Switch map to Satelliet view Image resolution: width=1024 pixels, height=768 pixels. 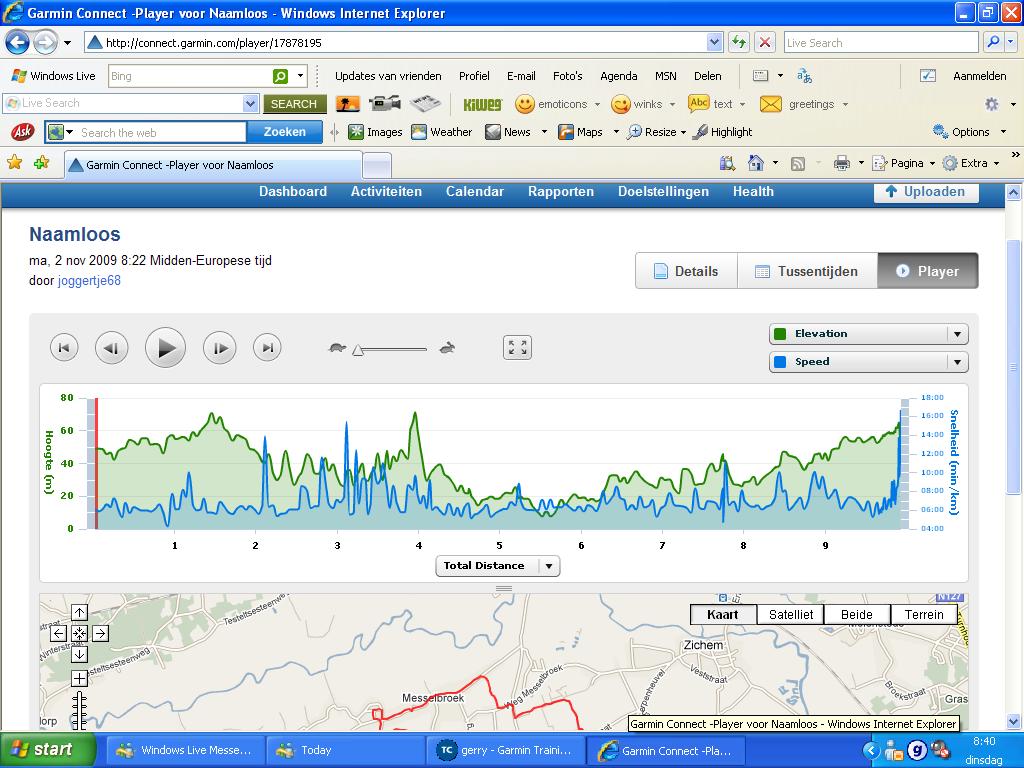791,615
